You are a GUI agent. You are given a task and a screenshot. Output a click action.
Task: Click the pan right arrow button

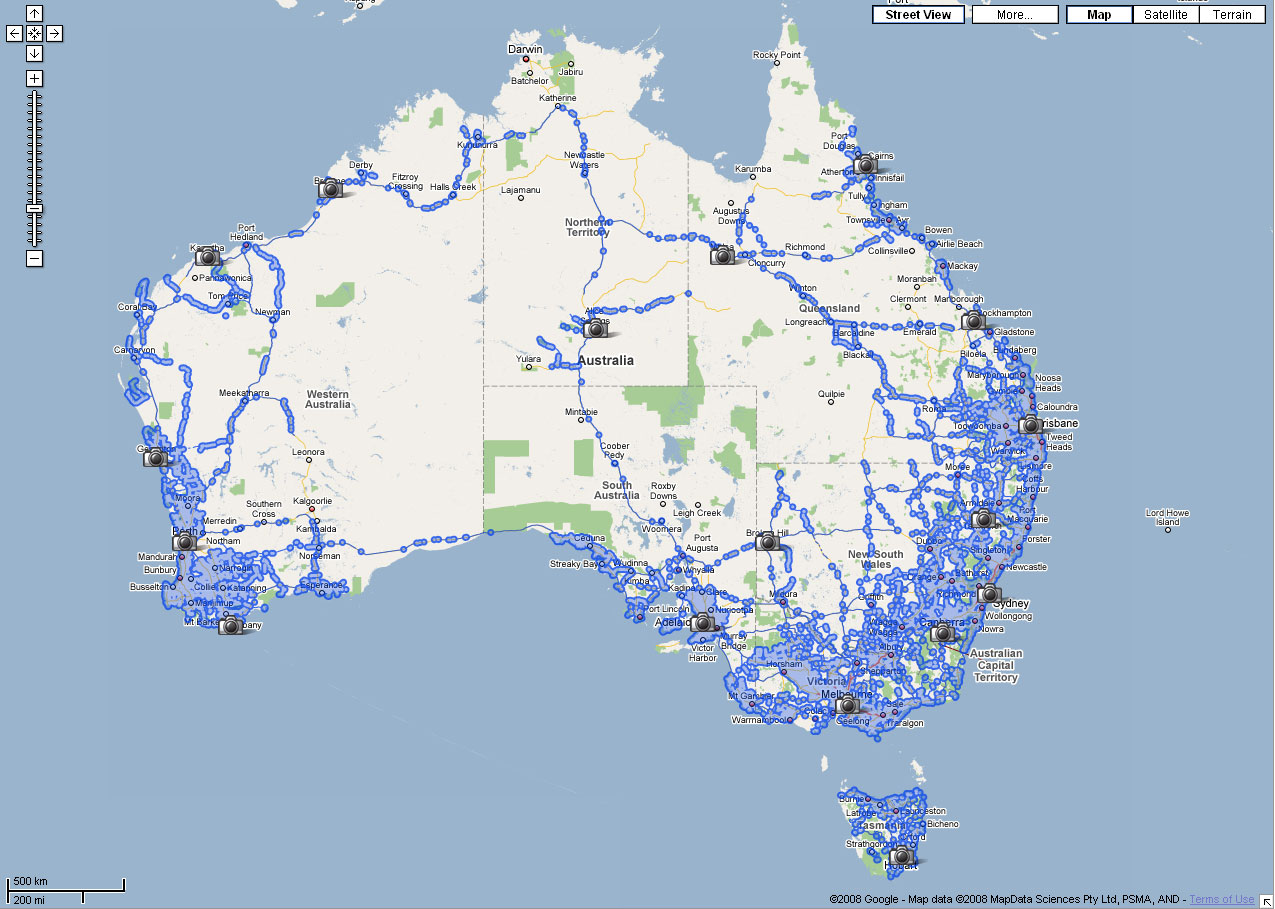click(54, 34)
